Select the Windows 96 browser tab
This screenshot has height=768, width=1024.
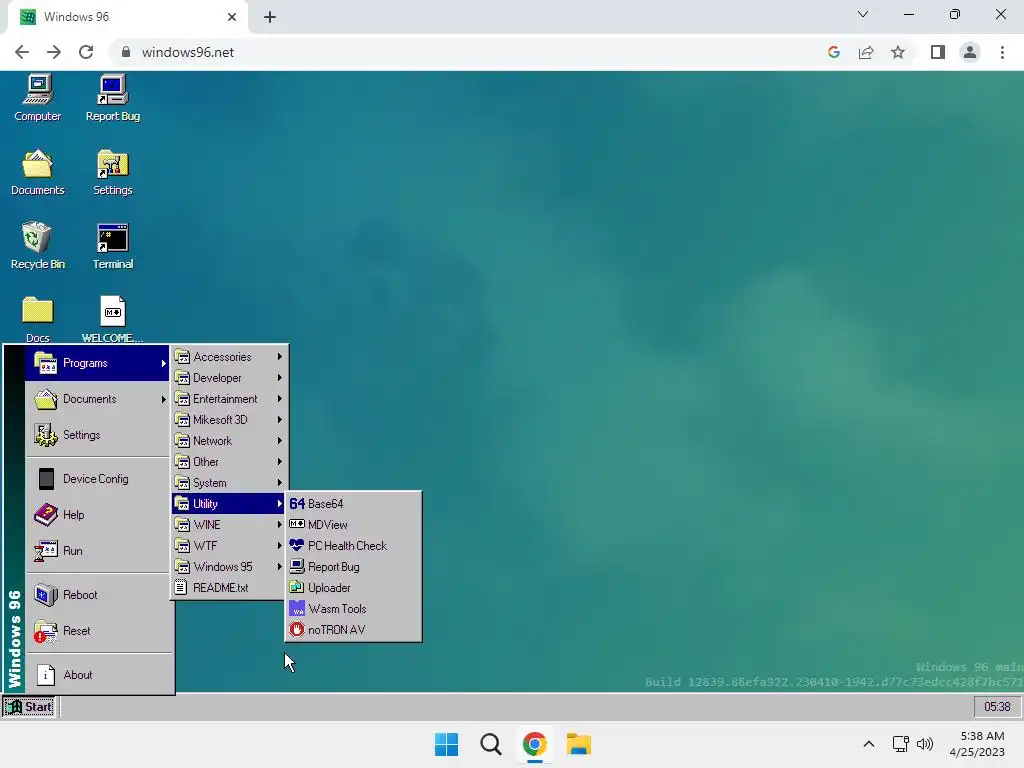[x=127, y=17]
